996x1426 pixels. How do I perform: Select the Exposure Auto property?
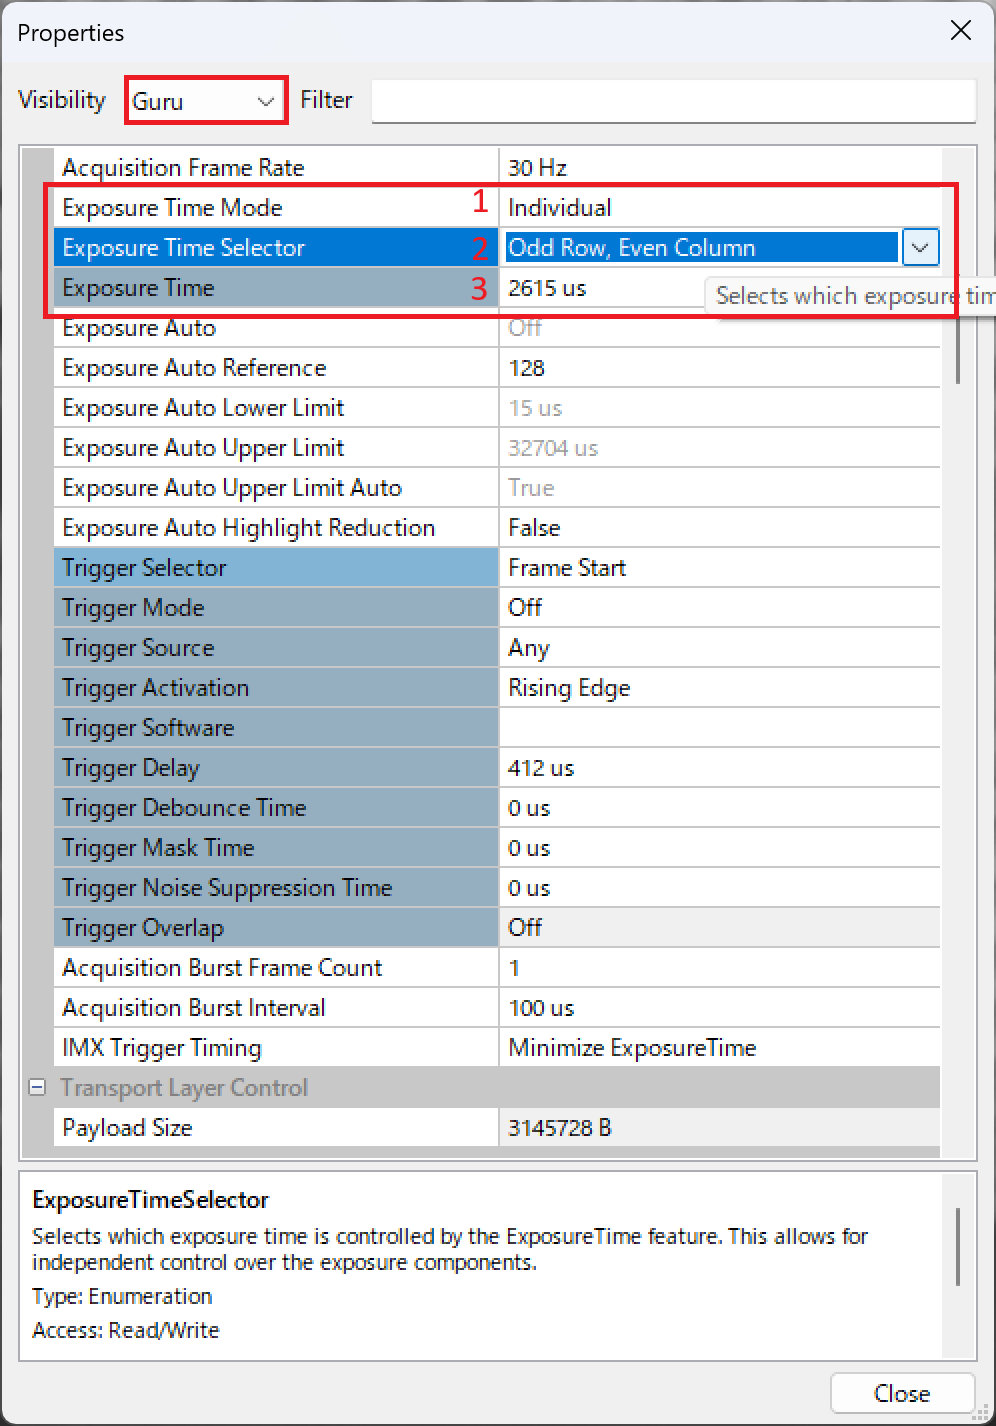[276, 327]
